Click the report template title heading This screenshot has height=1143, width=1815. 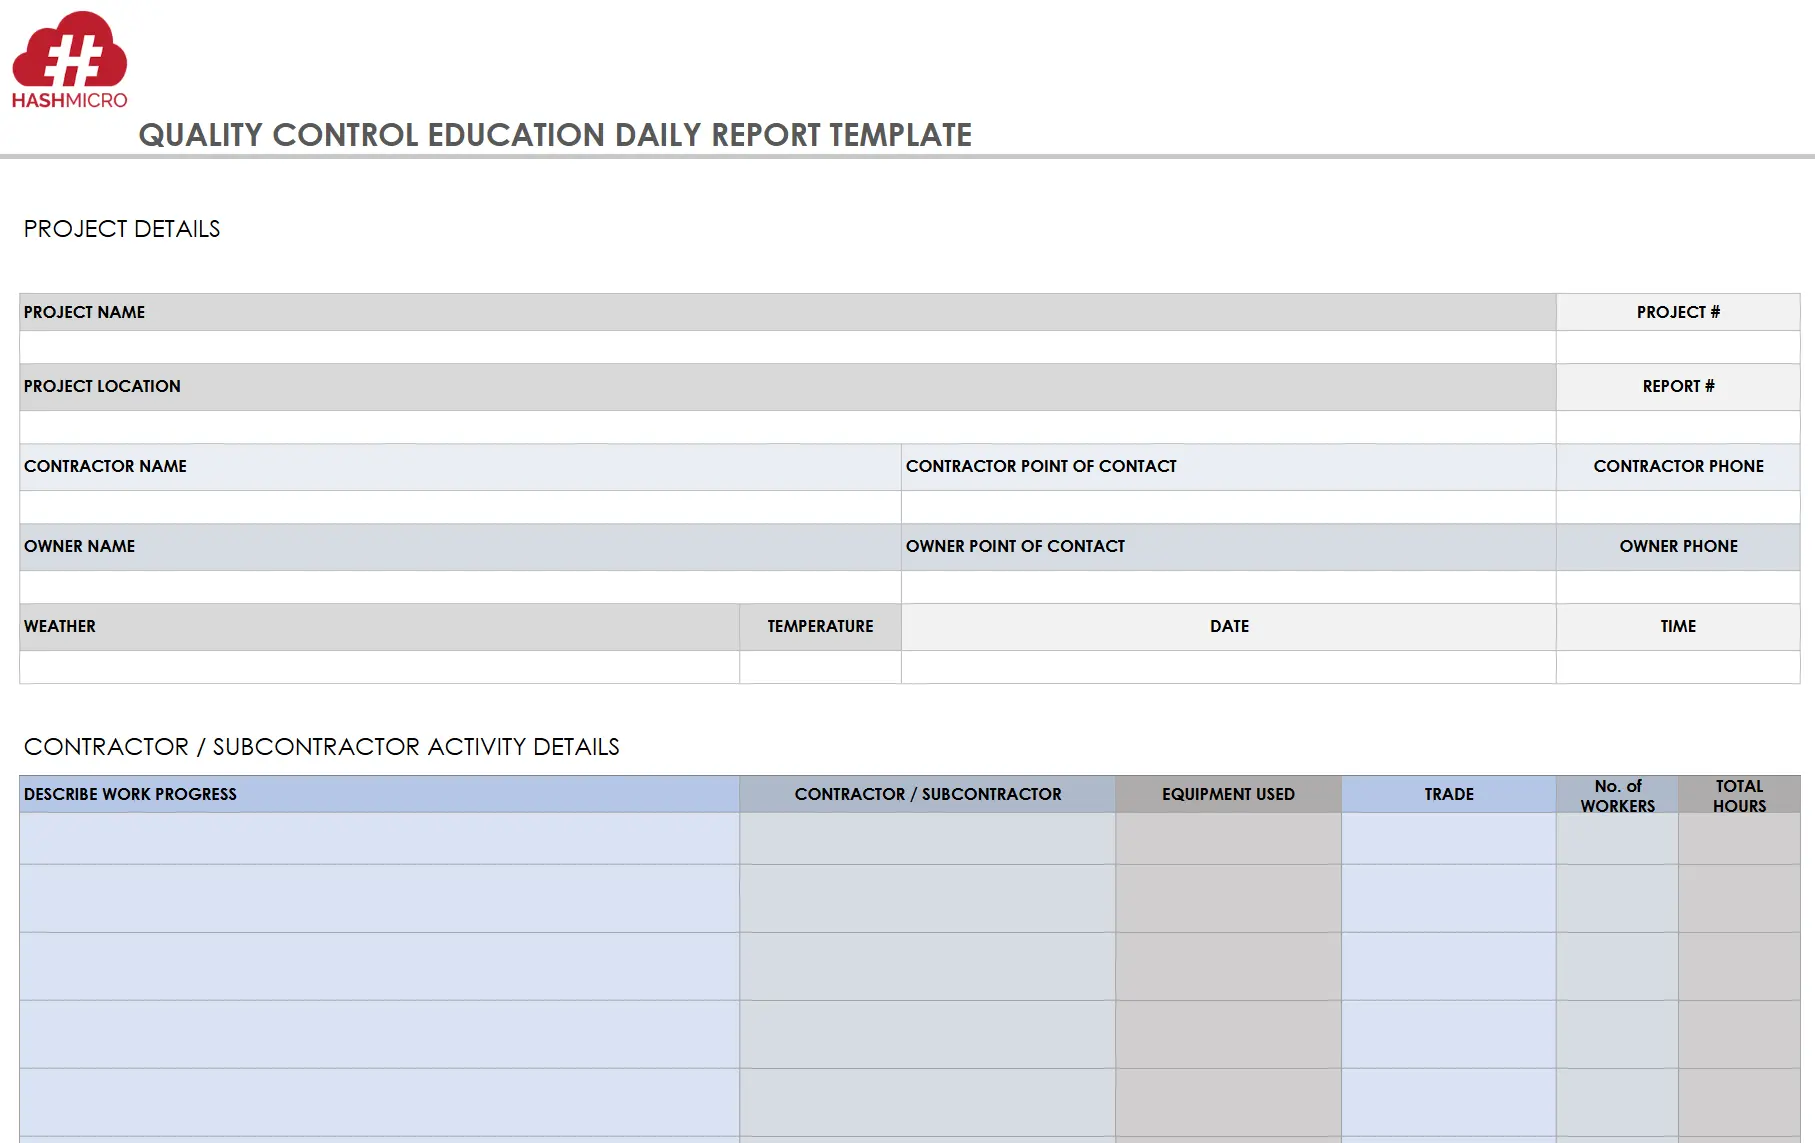coord(555,135)
